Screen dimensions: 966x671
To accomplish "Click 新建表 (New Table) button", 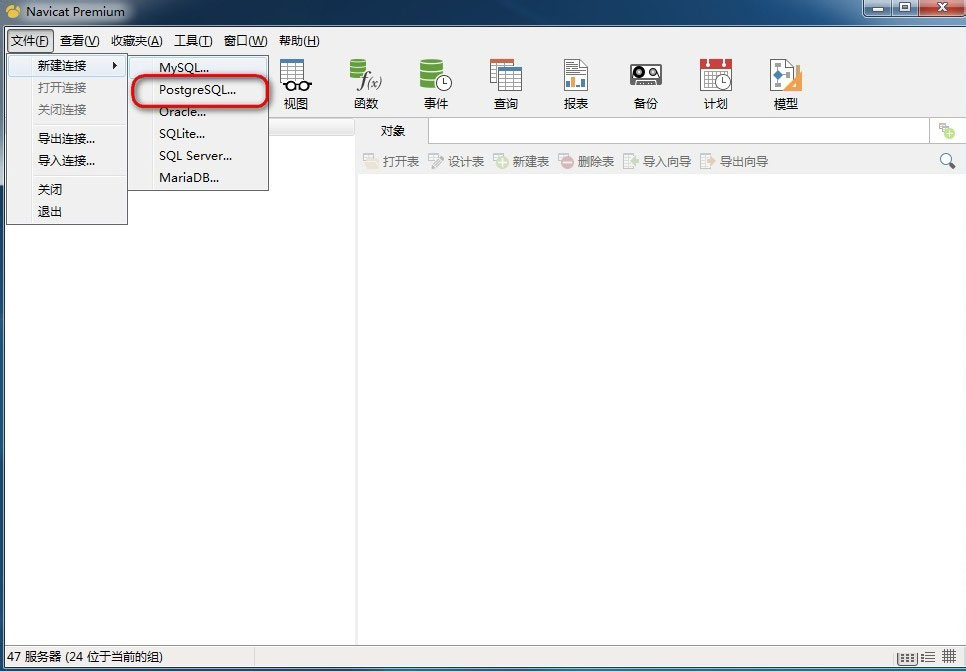I will [x=521, y=161].
